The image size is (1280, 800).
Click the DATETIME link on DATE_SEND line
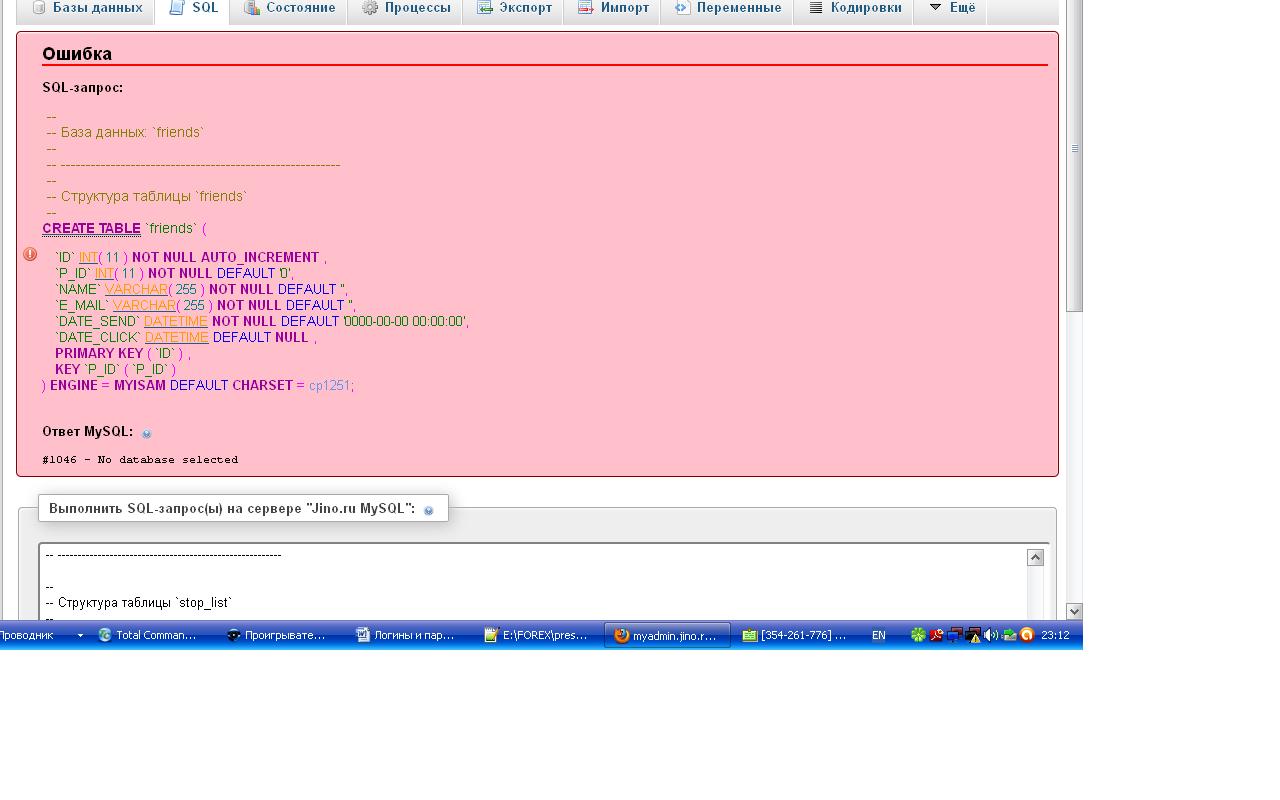tap(175, 321)
